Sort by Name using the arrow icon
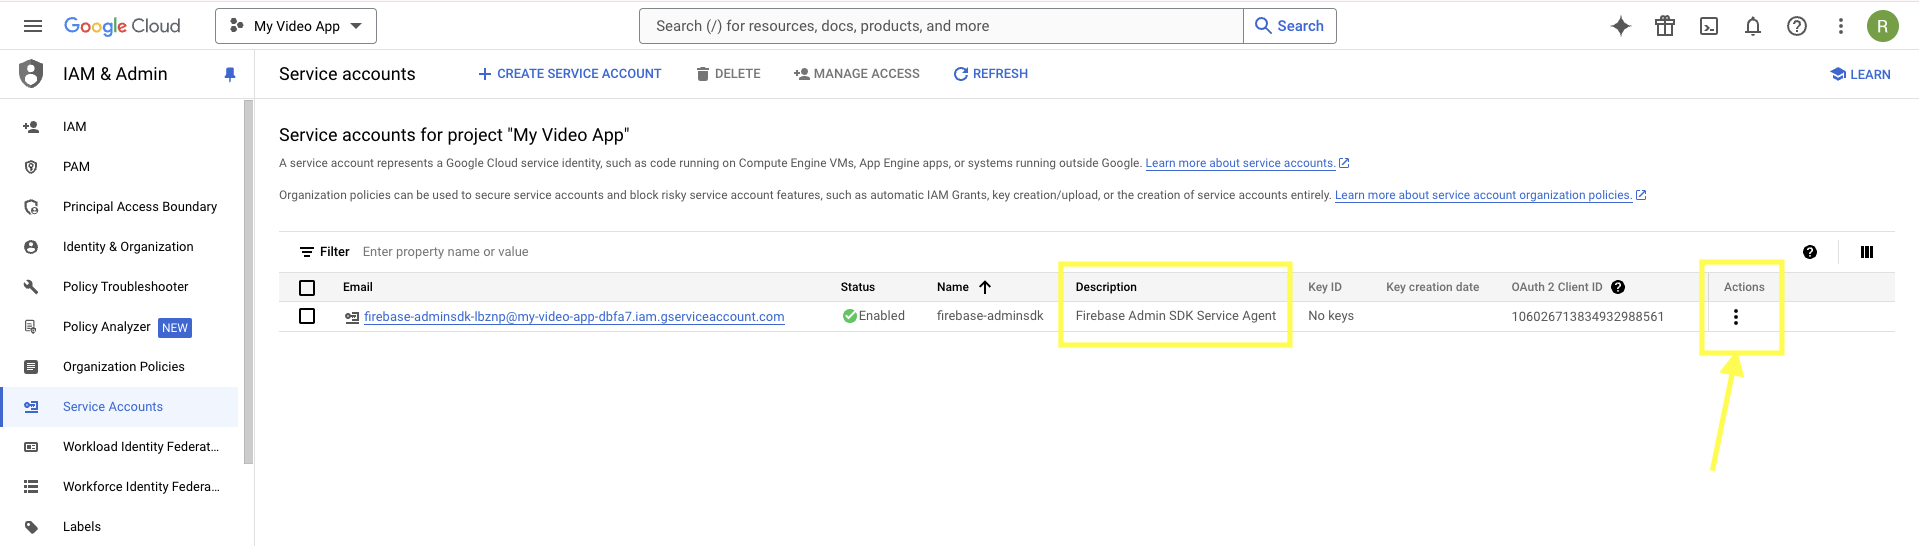The image size is (1919, 546). pyautogui.click(x=985, y=287)
